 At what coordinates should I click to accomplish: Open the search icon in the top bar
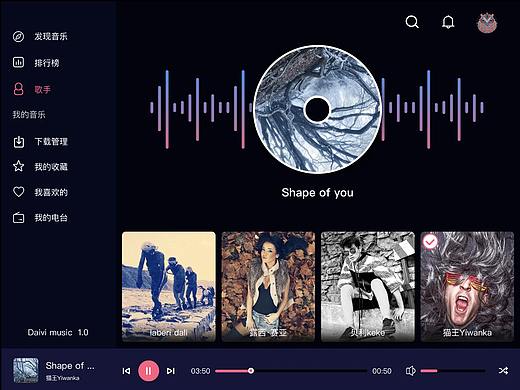click(x=412, y=22)
